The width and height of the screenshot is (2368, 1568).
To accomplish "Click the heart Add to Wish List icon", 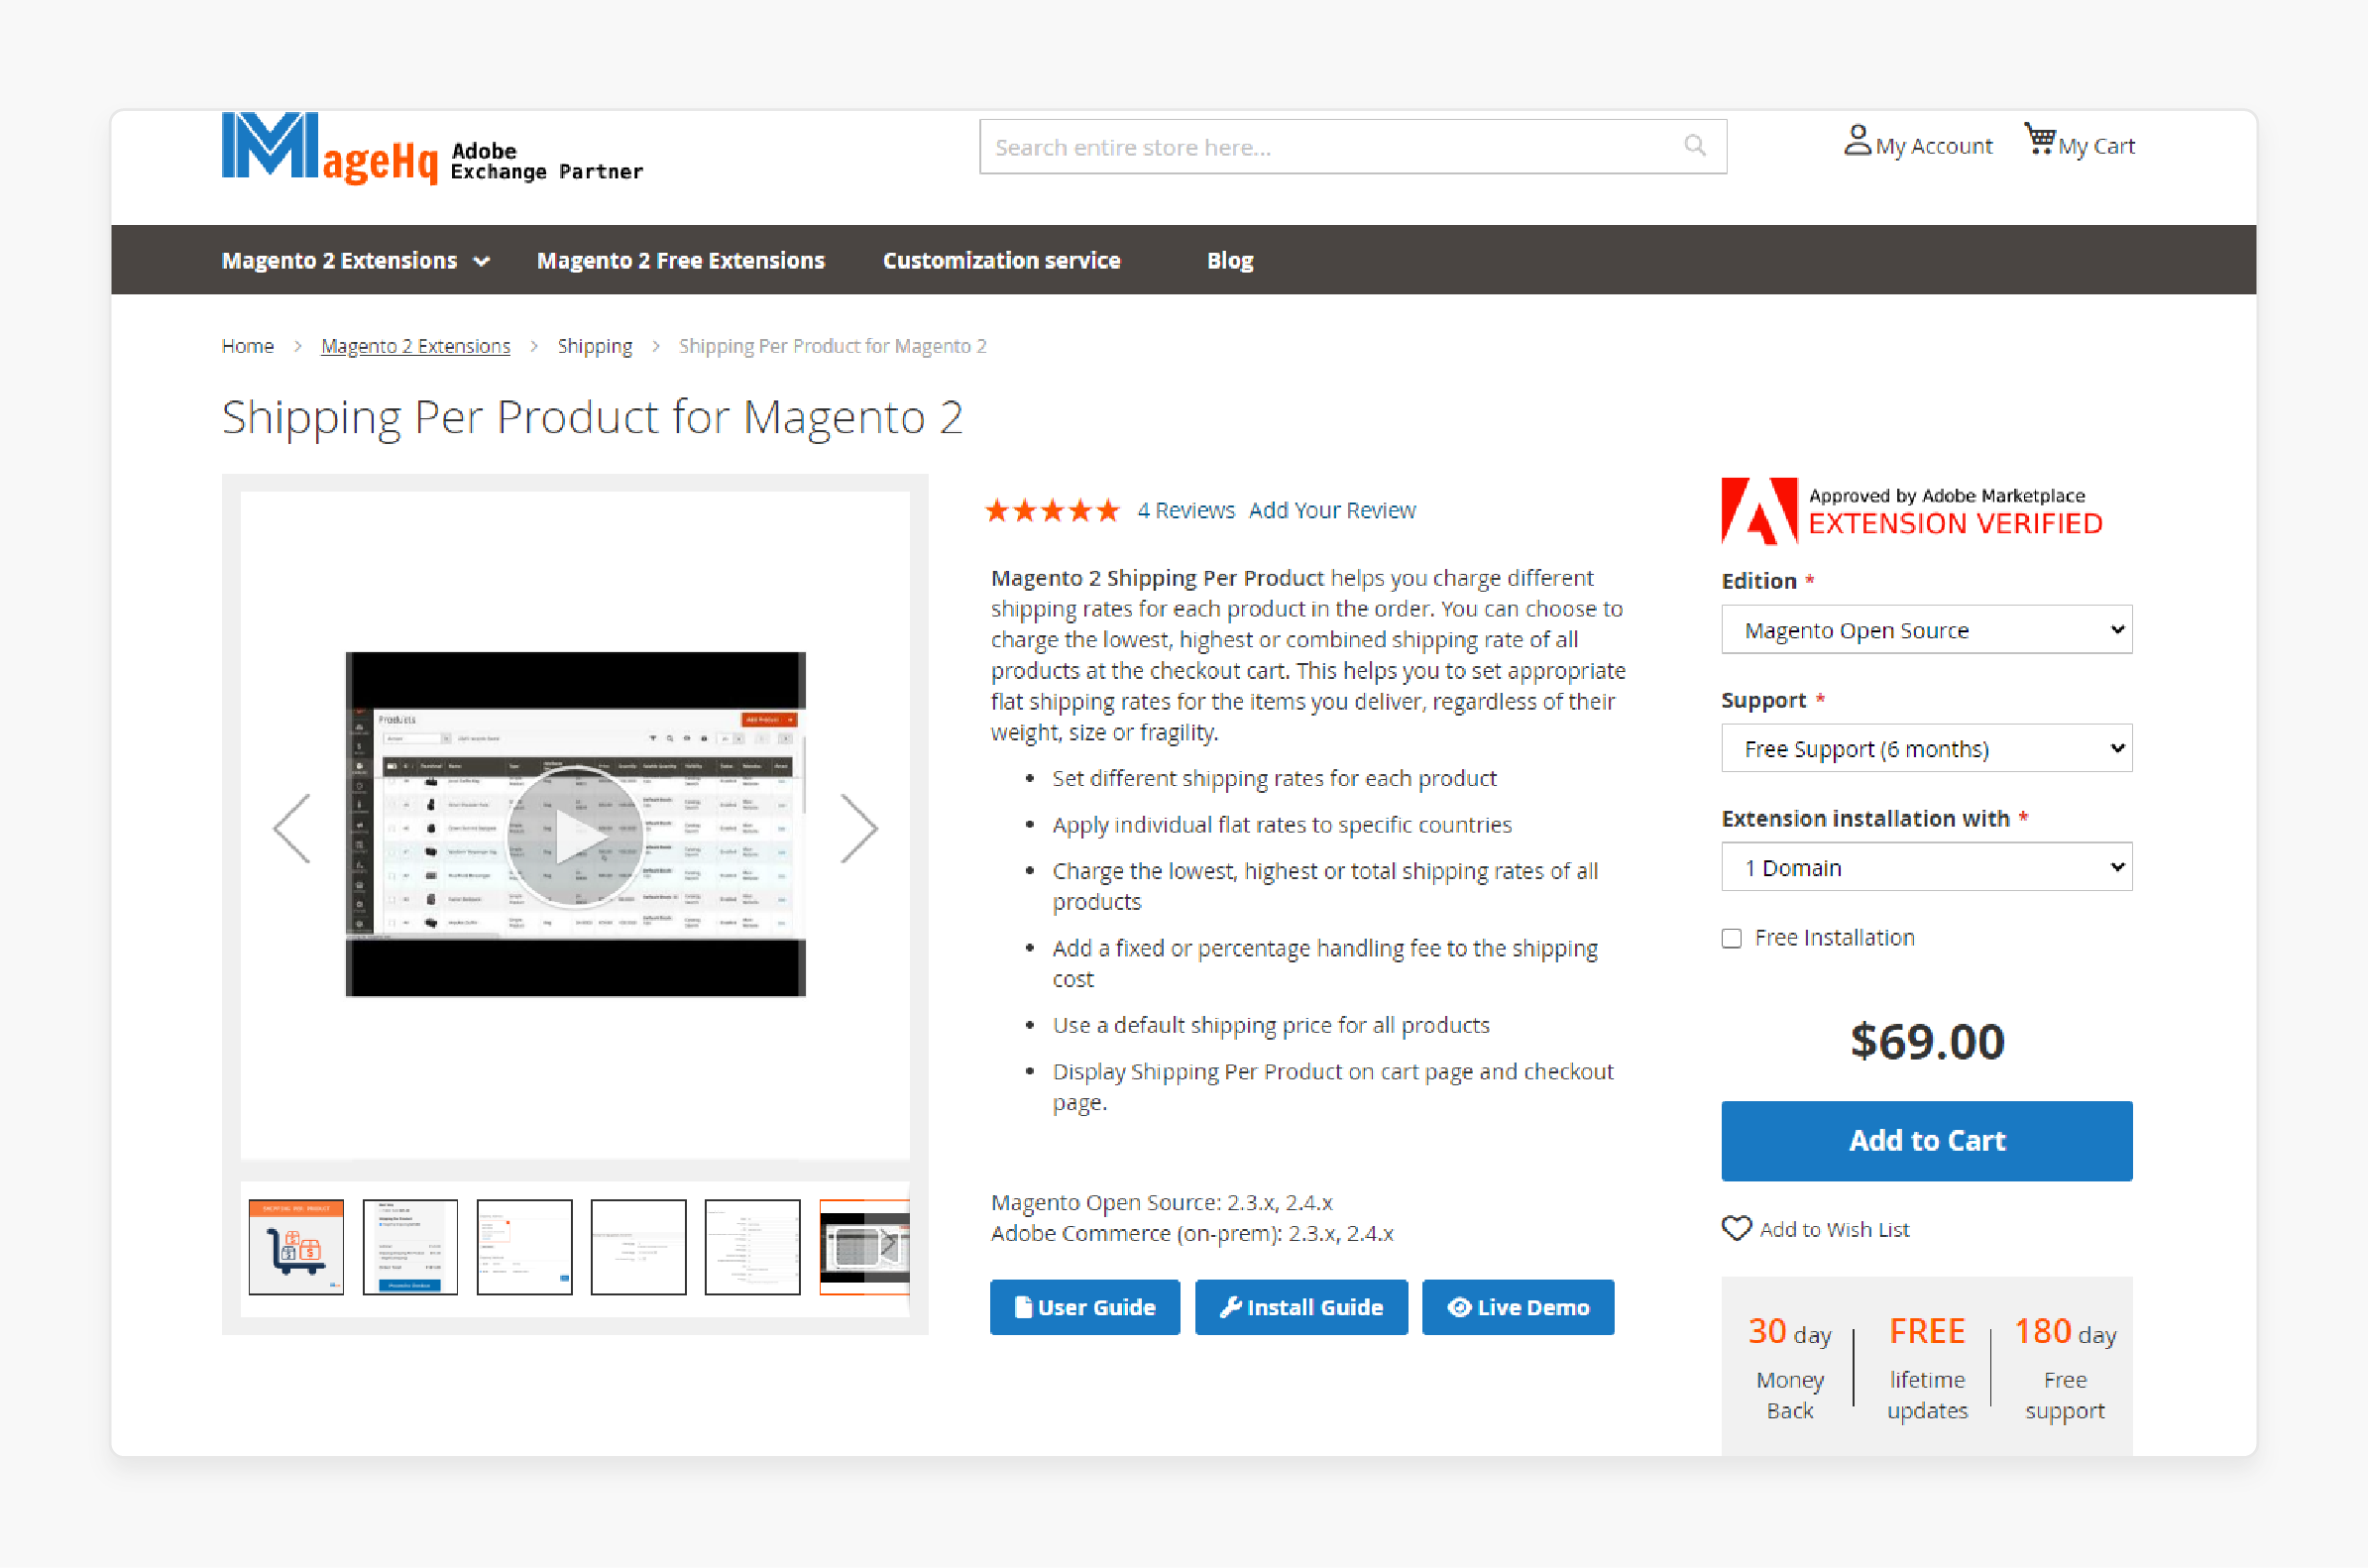I will coord(1736,1227).
